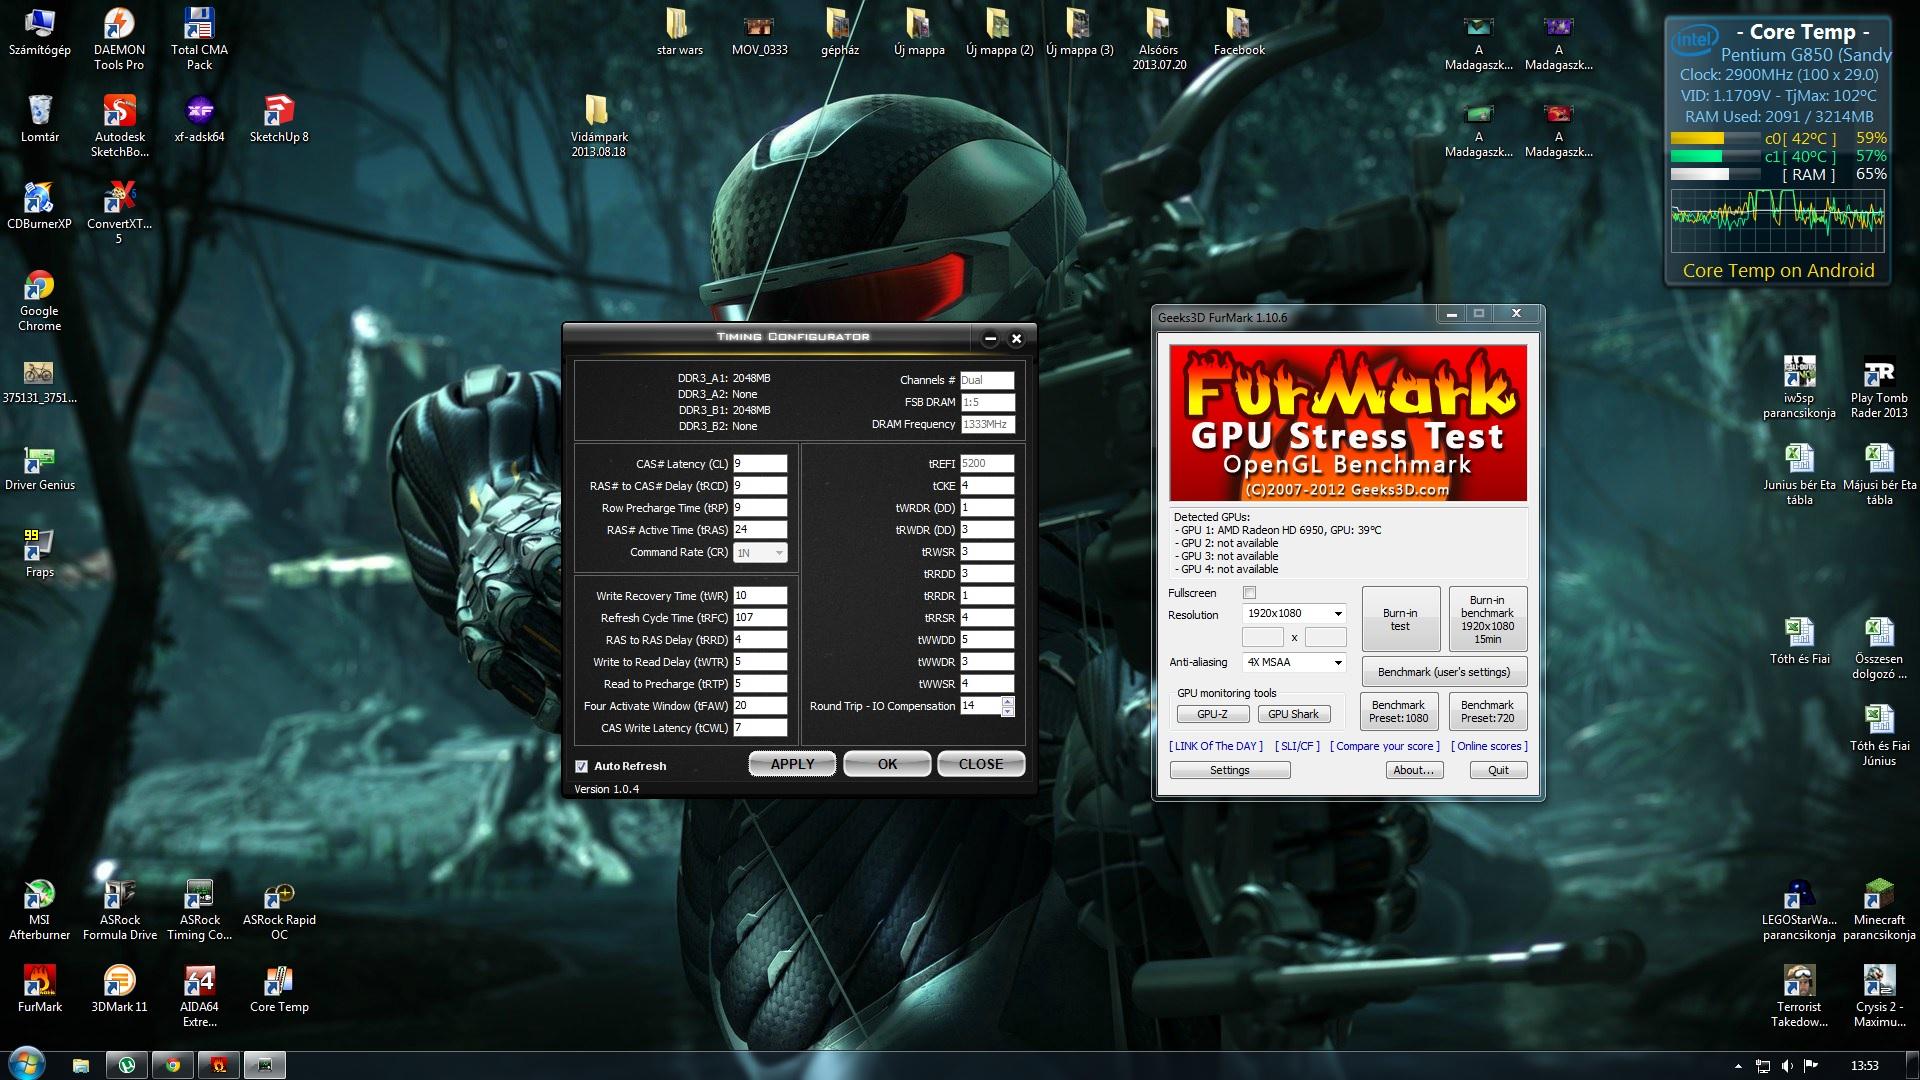1920x1080 pixels.
Task: Click Chrome icon in taskbar
Action: [x=173, y=1065]
